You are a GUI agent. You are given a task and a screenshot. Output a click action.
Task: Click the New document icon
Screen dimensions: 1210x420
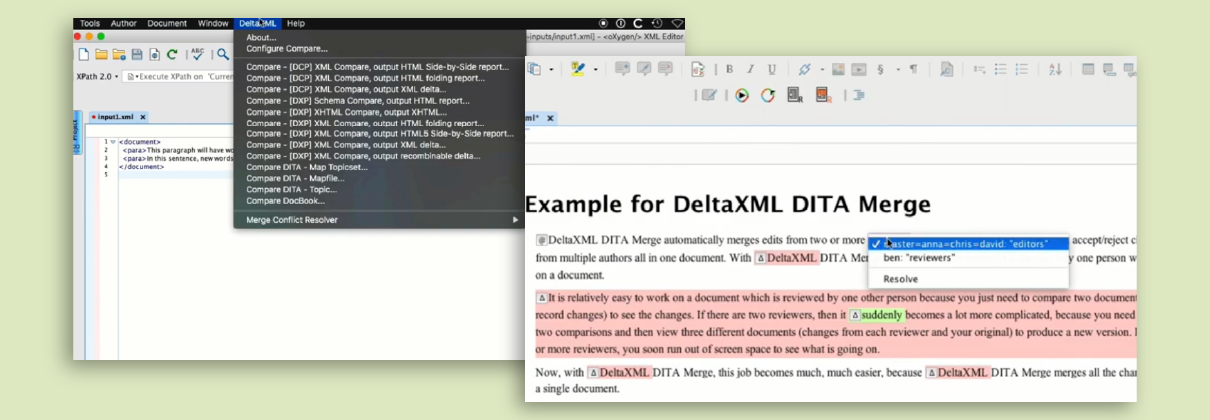[85, 54]
